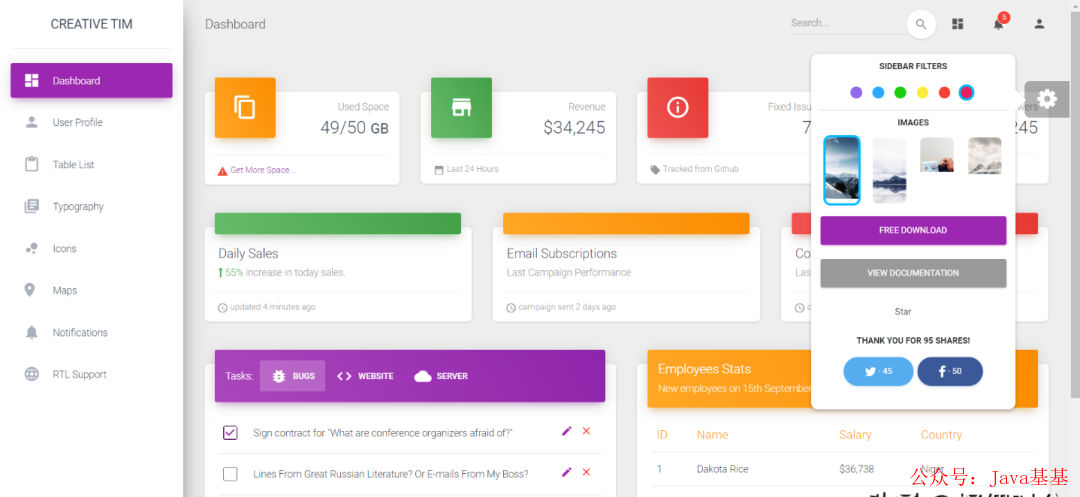
Task: Choose the fourth sidebar image of snowy mountains
Action: click(x=985, y=156)
